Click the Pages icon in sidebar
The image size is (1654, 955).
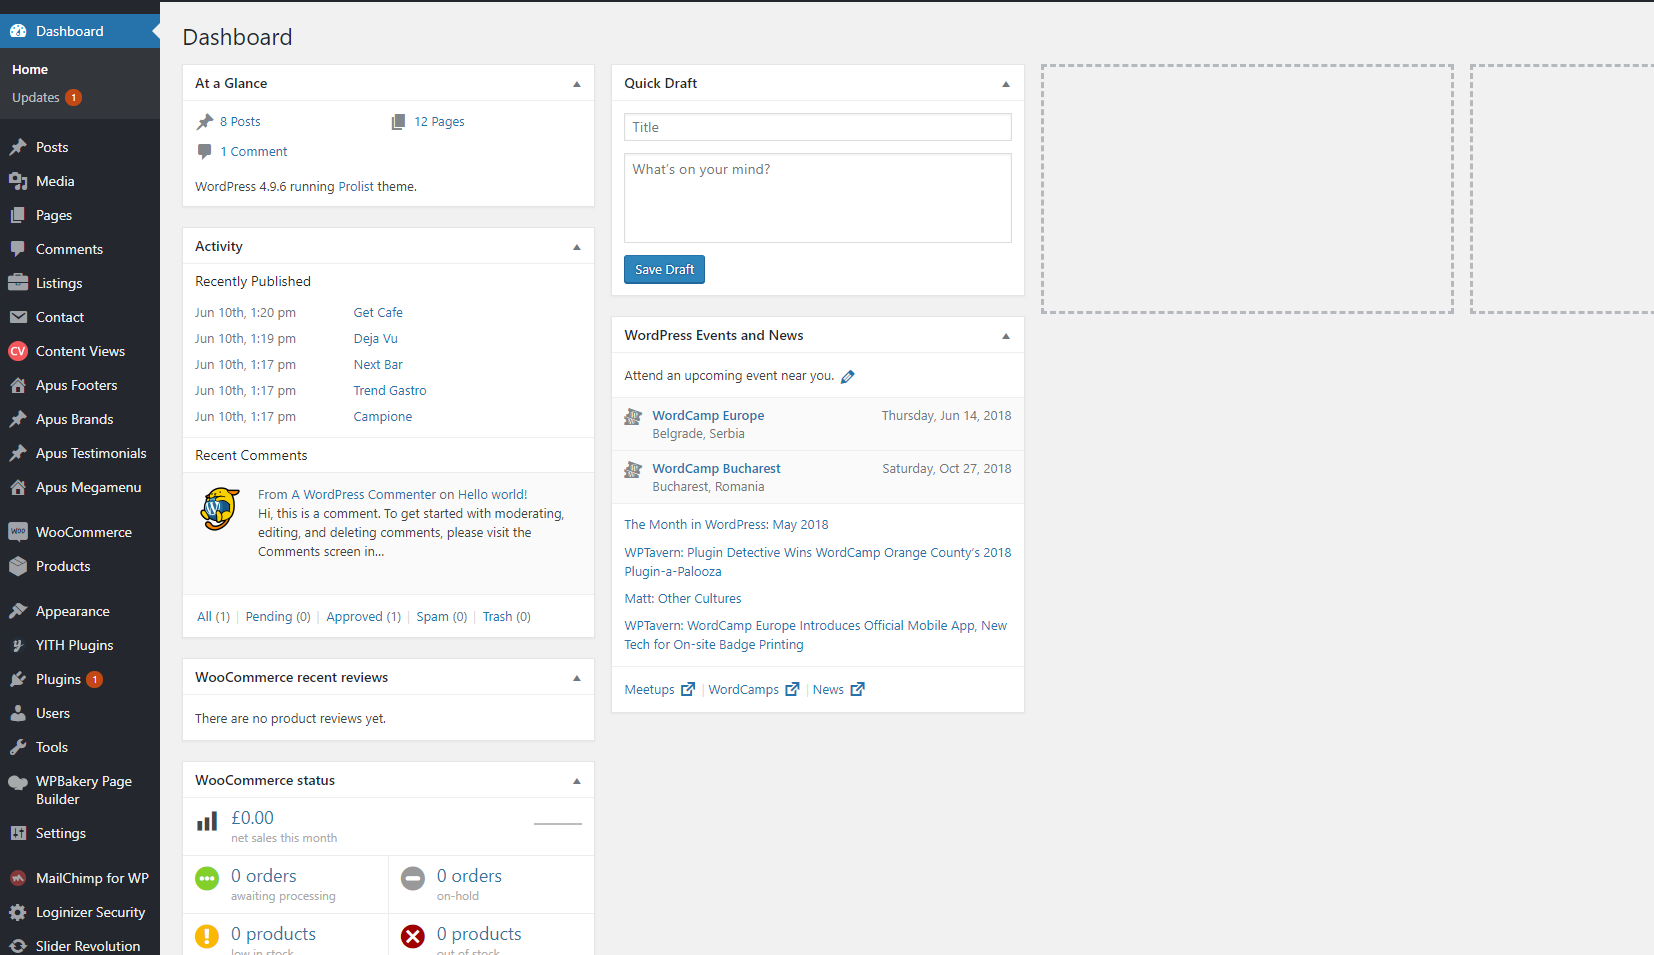pyautogui.click(x=18, y=215)
